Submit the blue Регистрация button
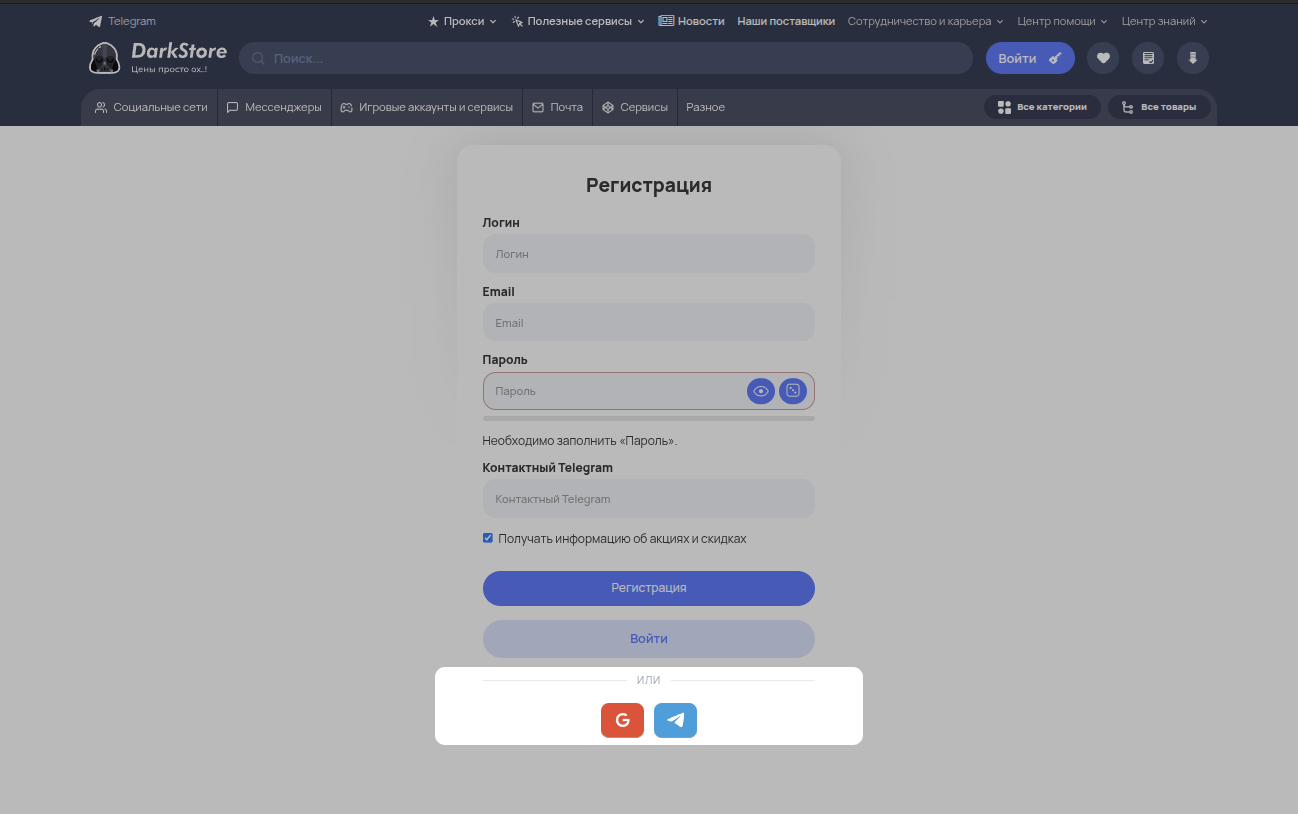This screenshot has width=1298, height=814. coord(648,588)
